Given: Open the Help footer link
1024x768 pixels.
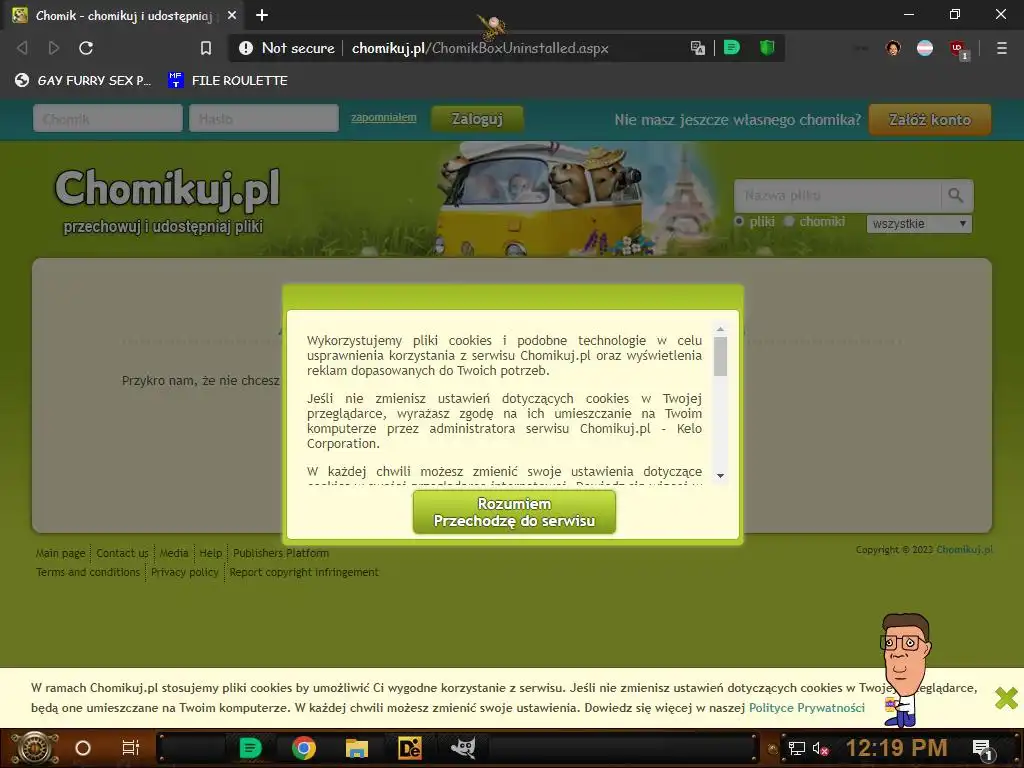Looking at the screenshot, I should coord(210,553).
